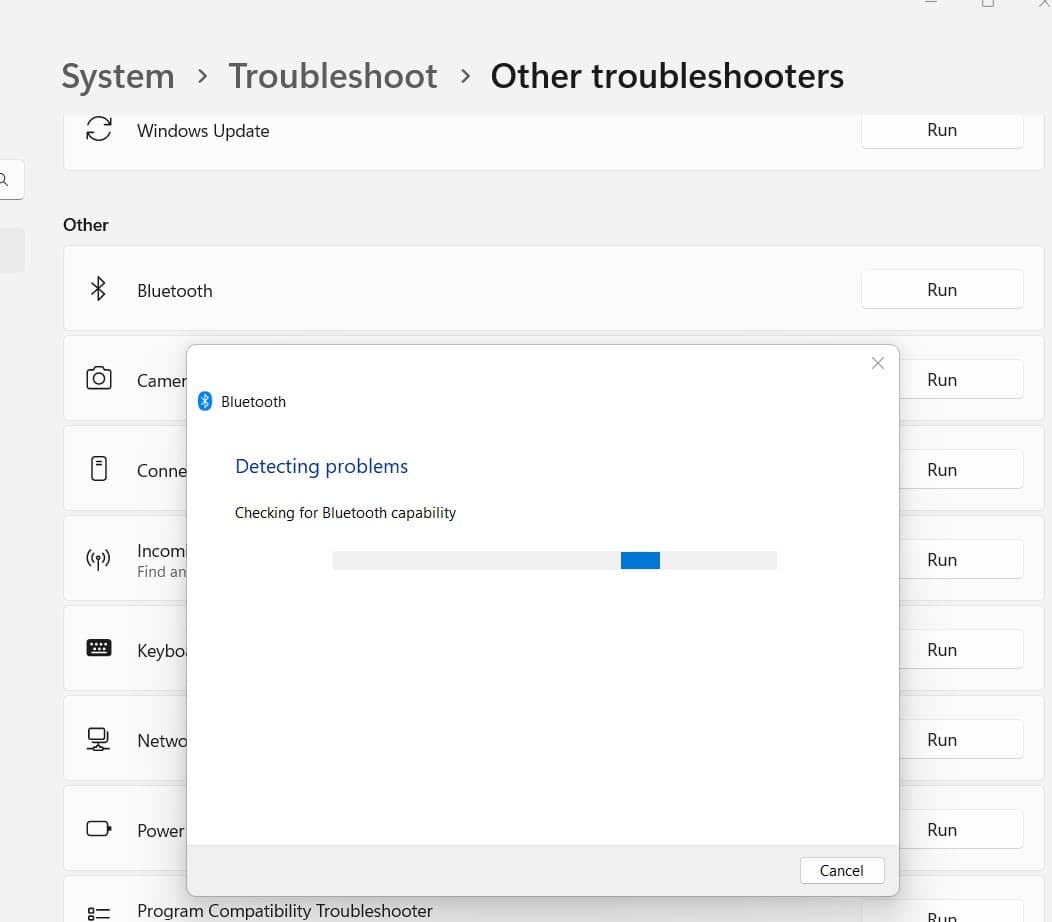Image resolution: width=1052 pixels, height=922 pixels.
Task: Click Checking for Bluetooth capability text
Action: point(345,513)
